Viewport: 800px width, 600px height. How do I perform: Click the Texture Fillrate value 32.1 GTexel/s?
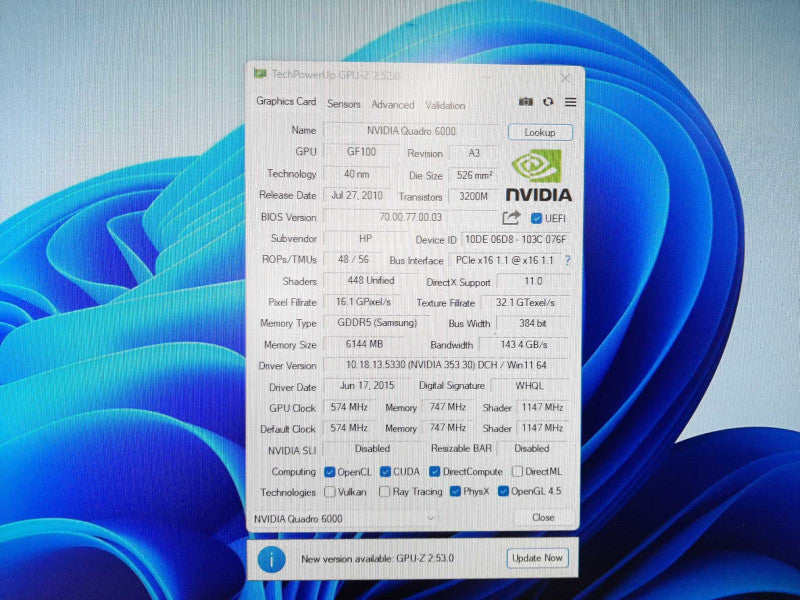525,303
